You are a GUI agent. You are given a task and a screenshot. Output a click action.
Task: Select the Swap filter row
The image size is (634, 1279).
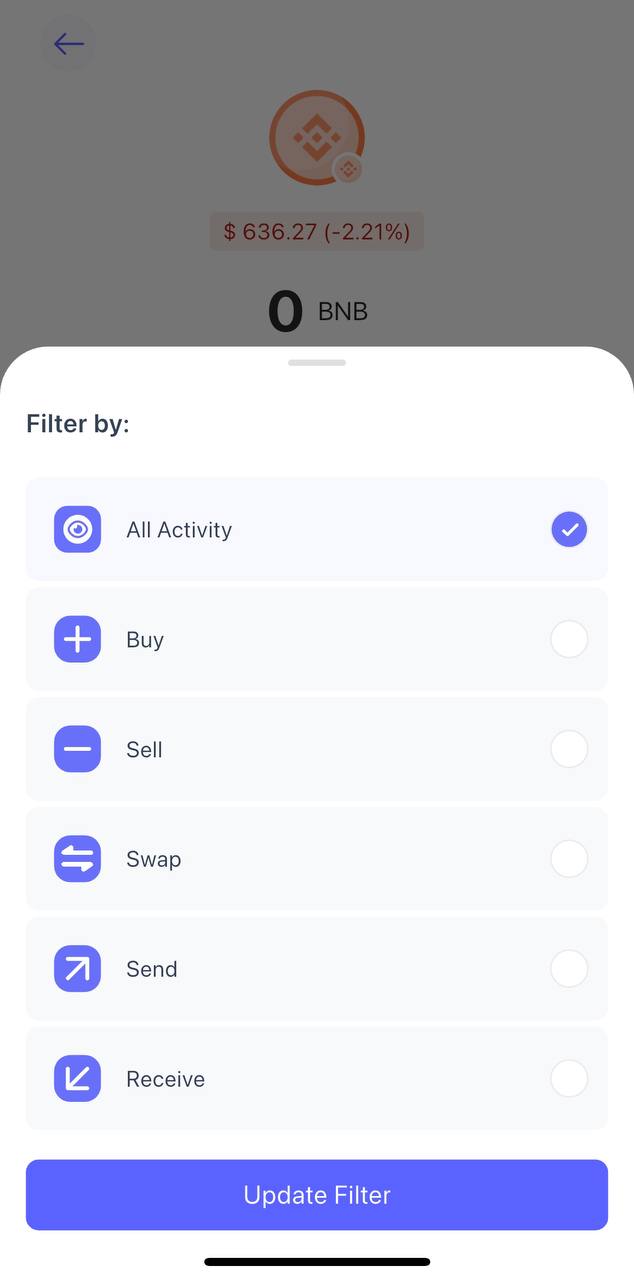click(317, 858)
